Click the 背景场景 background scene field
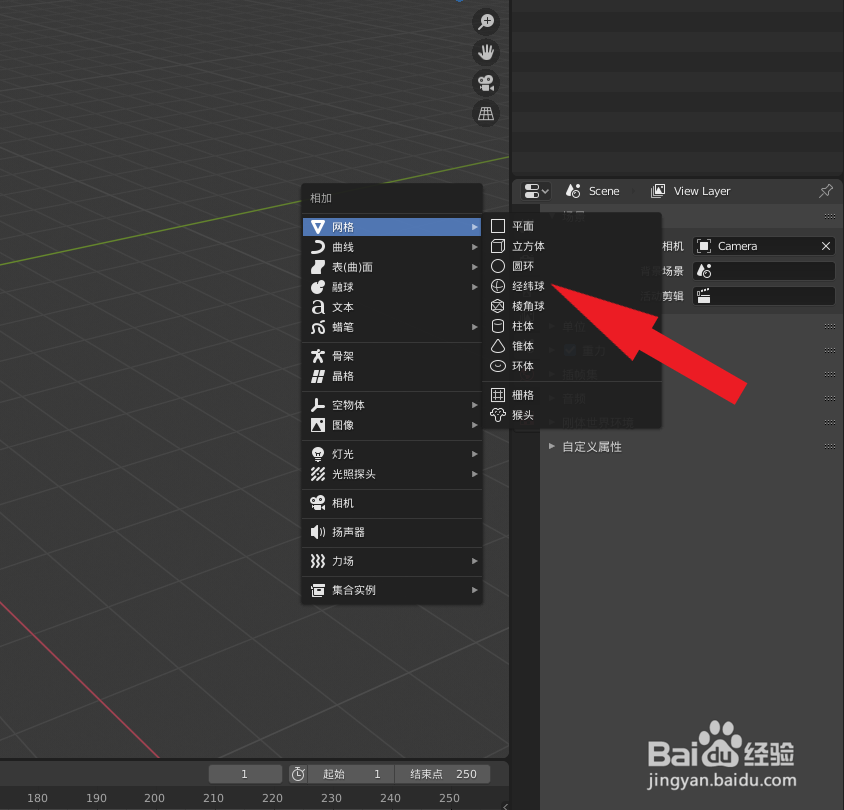This screenshot has width=844, height=810. point(763,271)
